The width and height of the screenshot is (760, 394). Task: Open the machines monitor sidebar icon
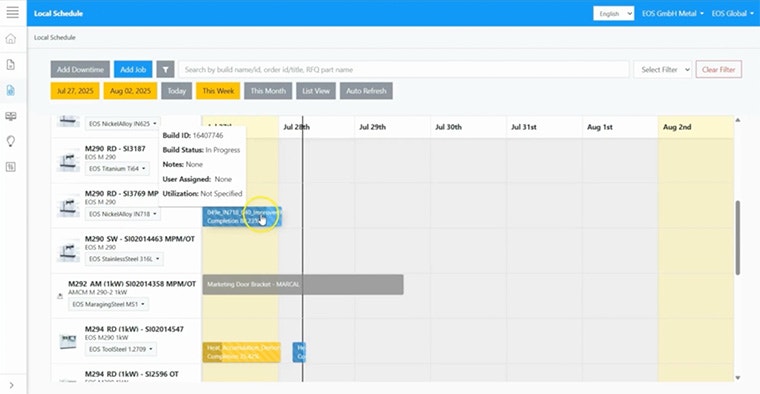[x=11, y=116]
